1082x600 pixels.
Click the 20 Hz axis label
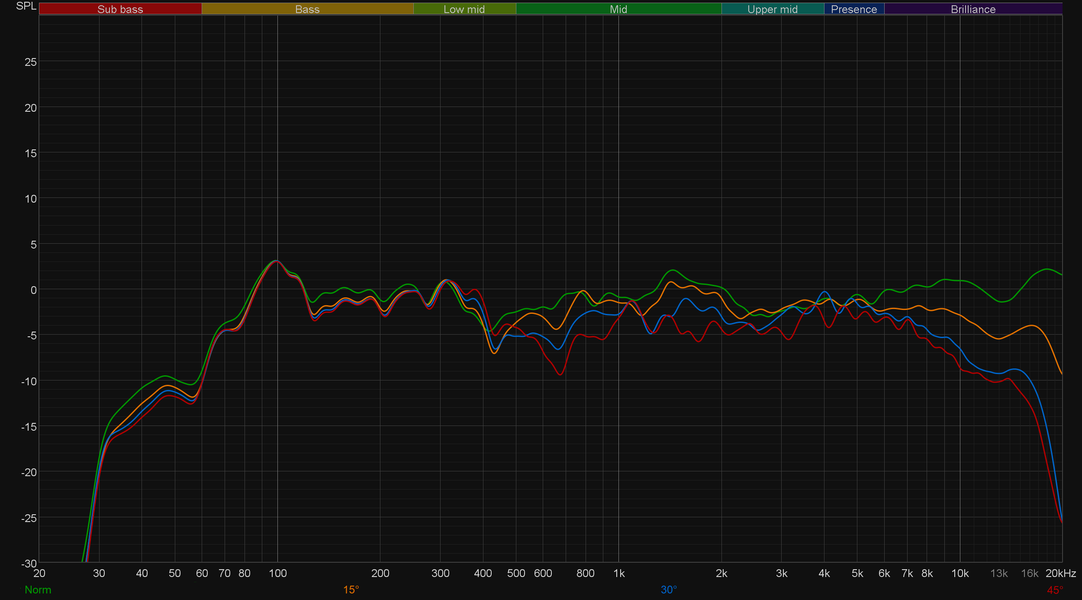(39, 573)
